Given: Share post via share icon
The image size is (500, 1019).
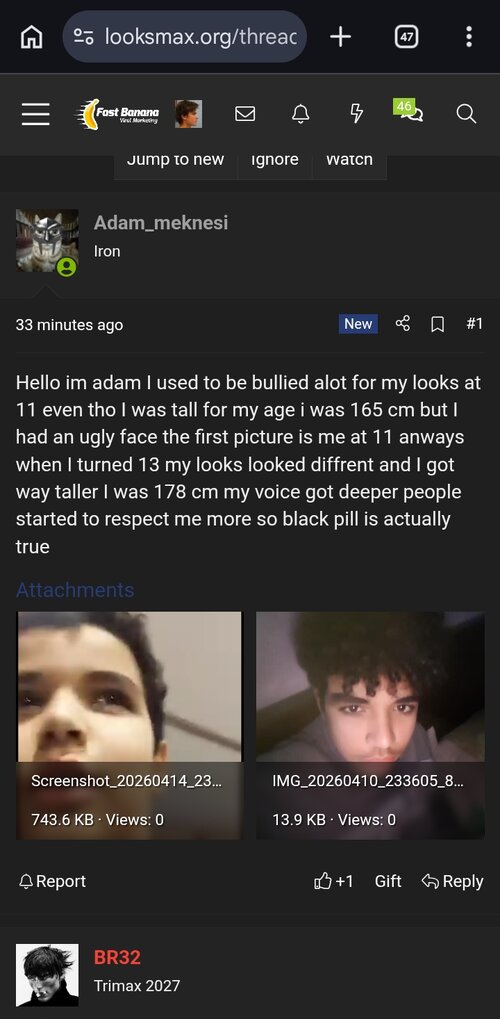Looking at the screenshot, I should tap(403, 324).
